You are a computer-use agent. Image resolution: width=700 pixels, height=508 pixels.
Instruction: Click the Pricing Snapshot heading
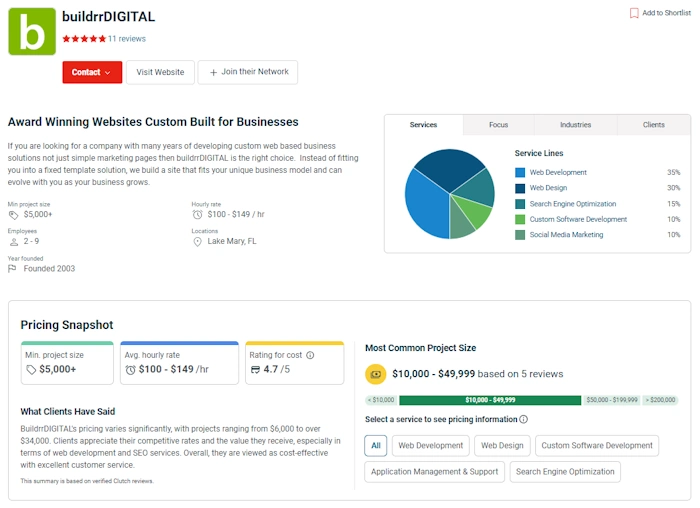(67, 325)
